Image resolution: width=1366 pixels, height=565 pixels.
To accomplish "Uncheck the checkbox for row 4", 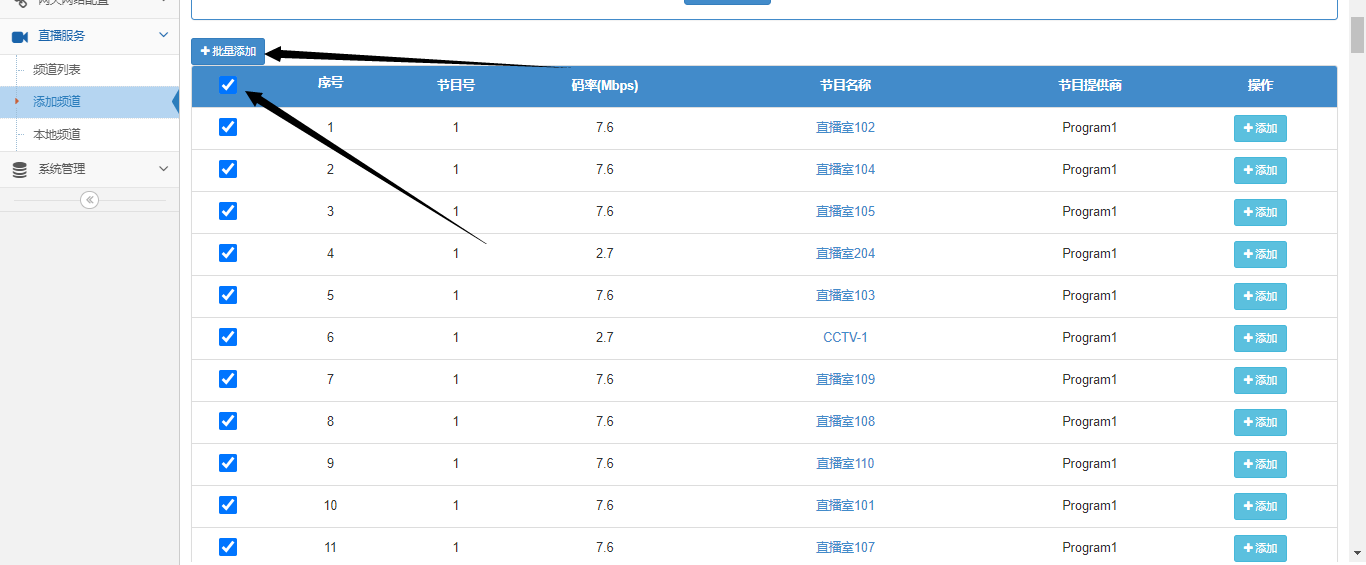I will 228,253.
